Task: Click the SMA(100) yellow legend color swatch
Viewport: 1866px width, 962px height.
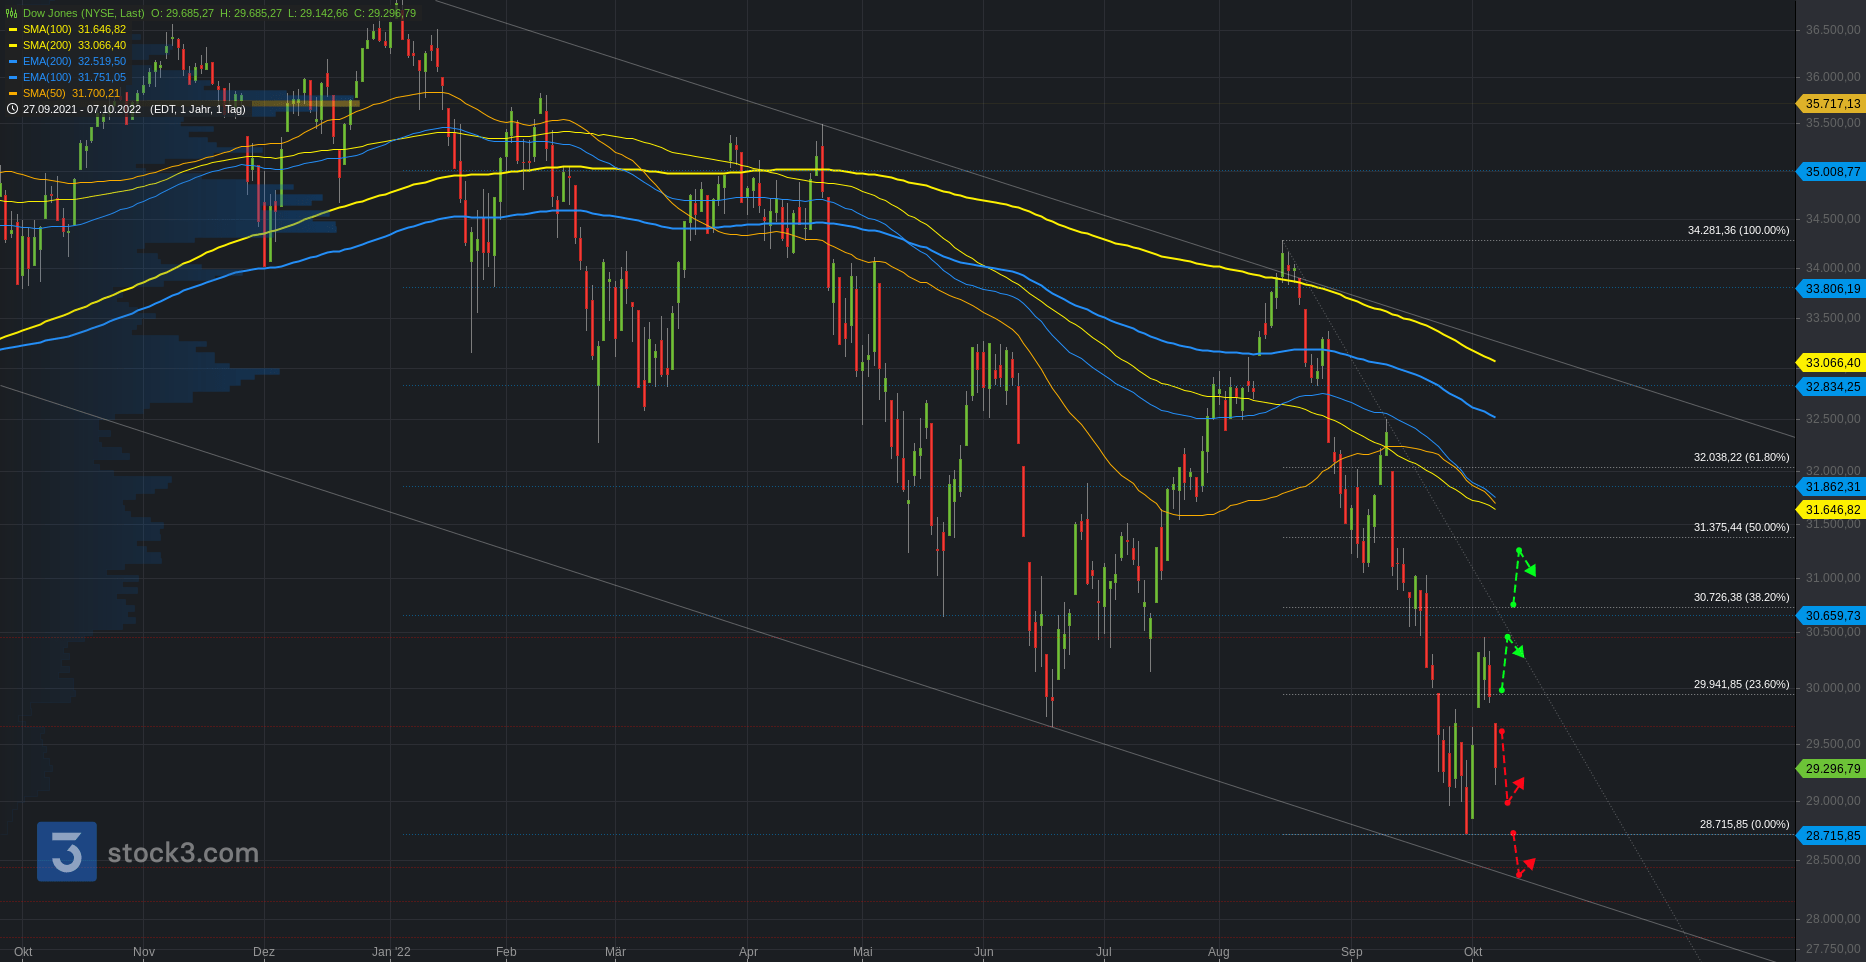Action: (13, 29)
